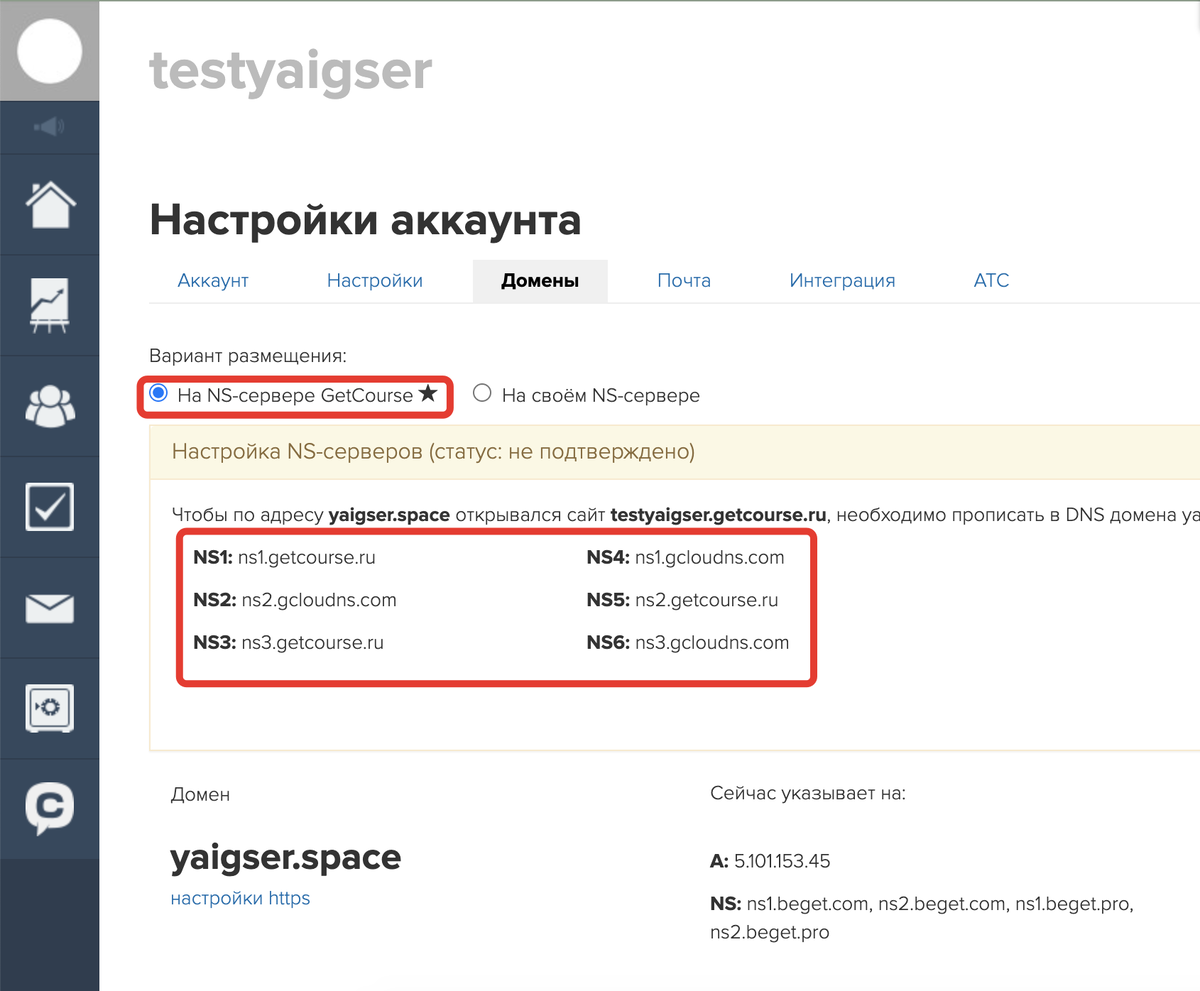Click the 'Вариант размещения:' label
1200x991 pixels.
point(248,356)
